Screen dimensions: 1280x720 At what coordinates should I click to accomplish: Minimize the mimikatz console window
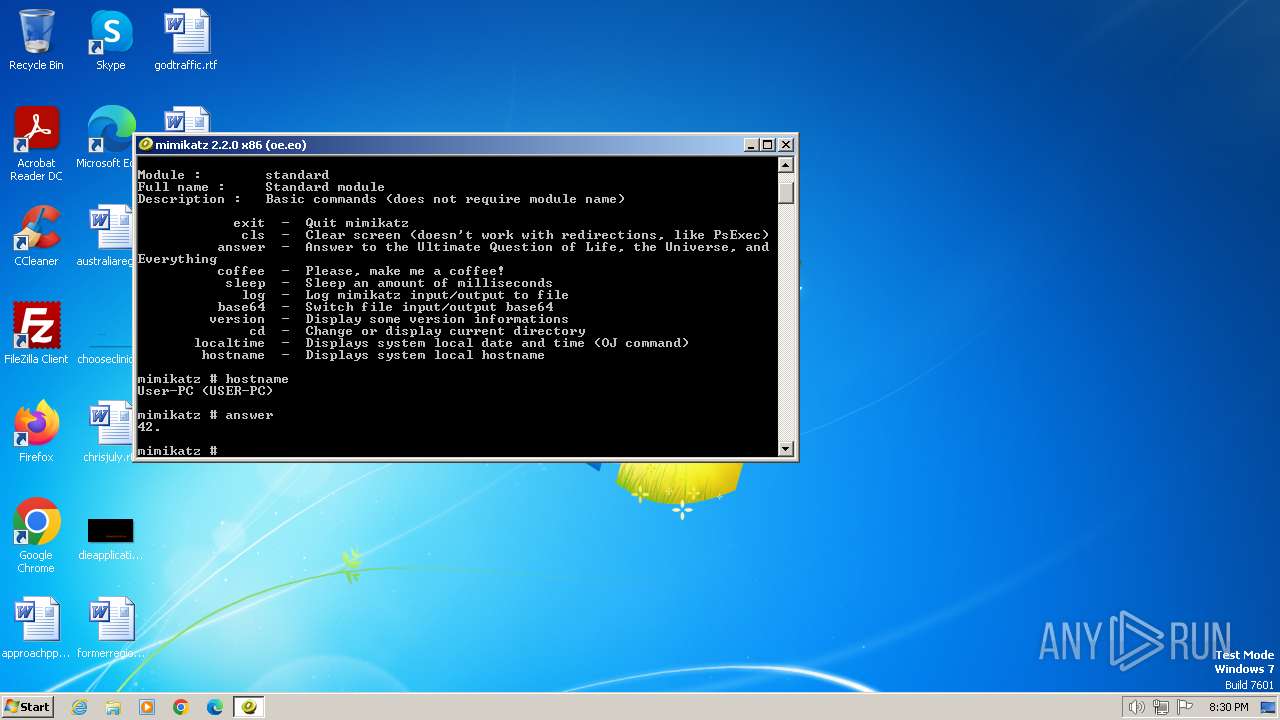click(751, 145)
